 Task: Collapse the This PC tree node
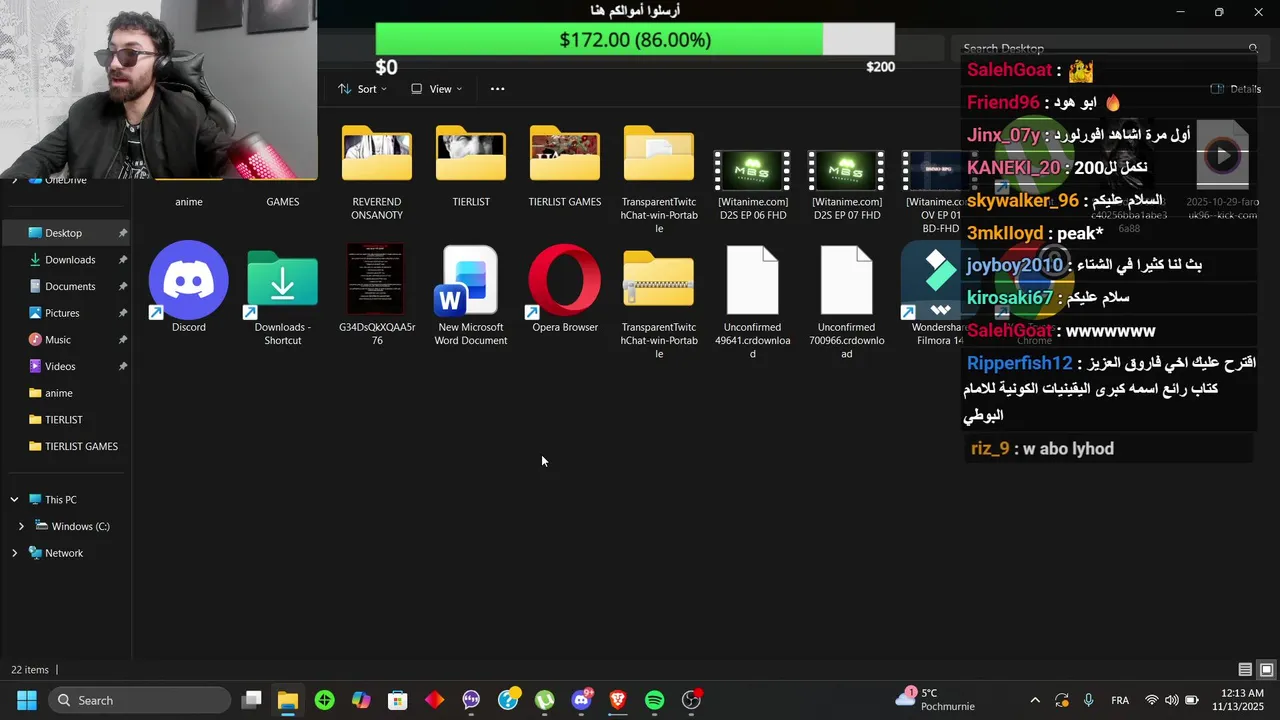pos(14,499)
